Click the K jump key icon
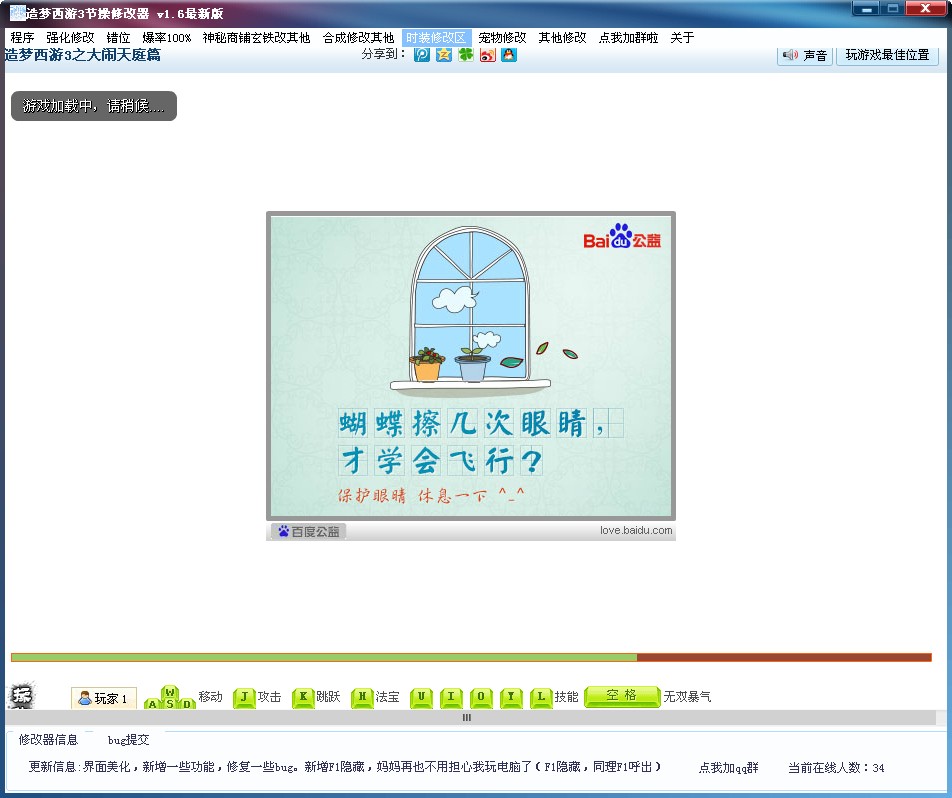Viewport: 952px width, 798px height. 303,697
